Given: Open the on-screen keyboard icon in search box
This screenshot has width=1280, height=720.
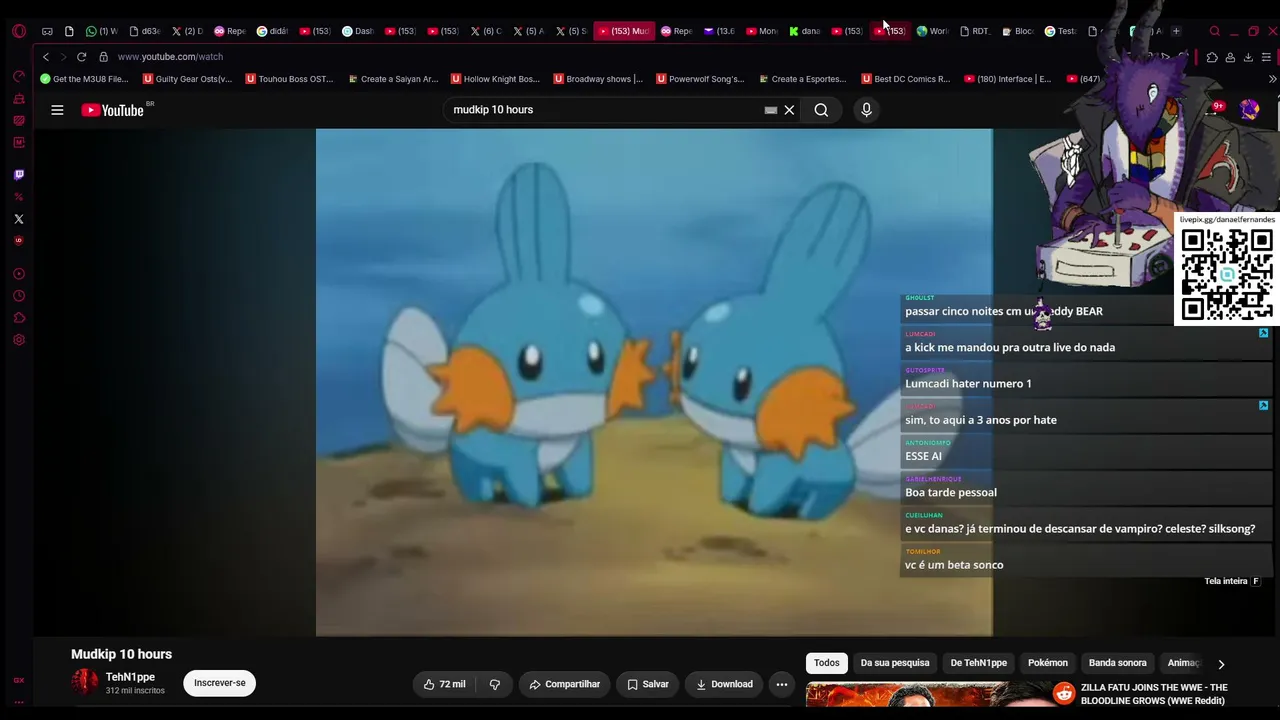Looking at the screenshot, I should click(x=770, y=110).
